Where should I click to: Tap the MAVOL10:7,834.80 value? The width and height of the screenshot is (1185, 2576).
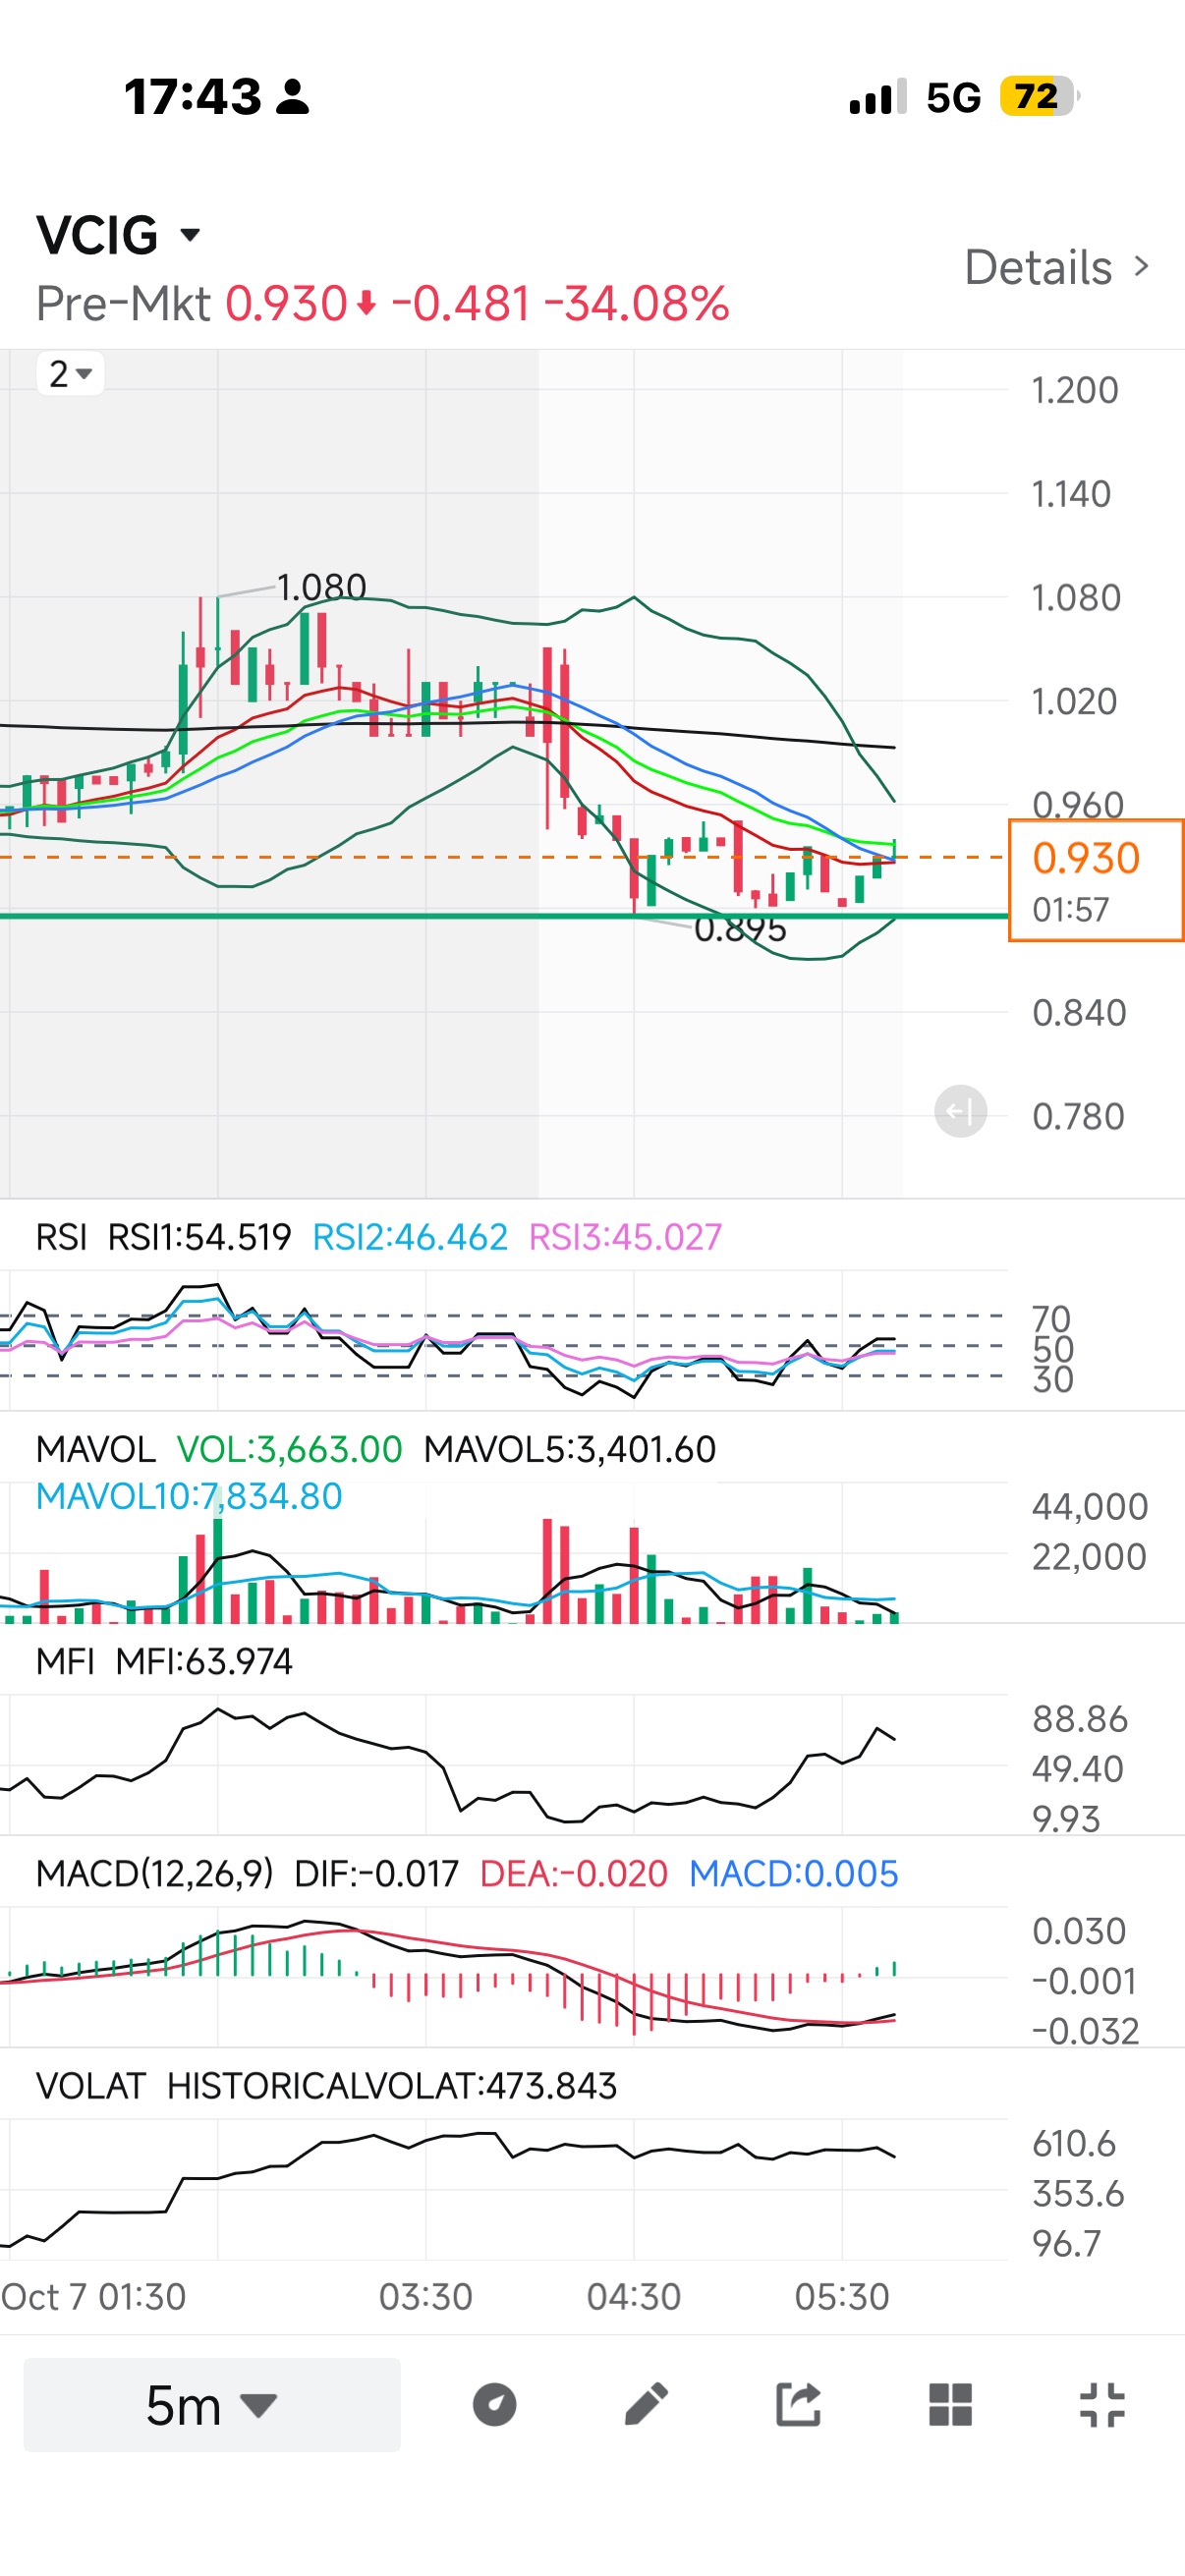click(x=189, y=1496)
